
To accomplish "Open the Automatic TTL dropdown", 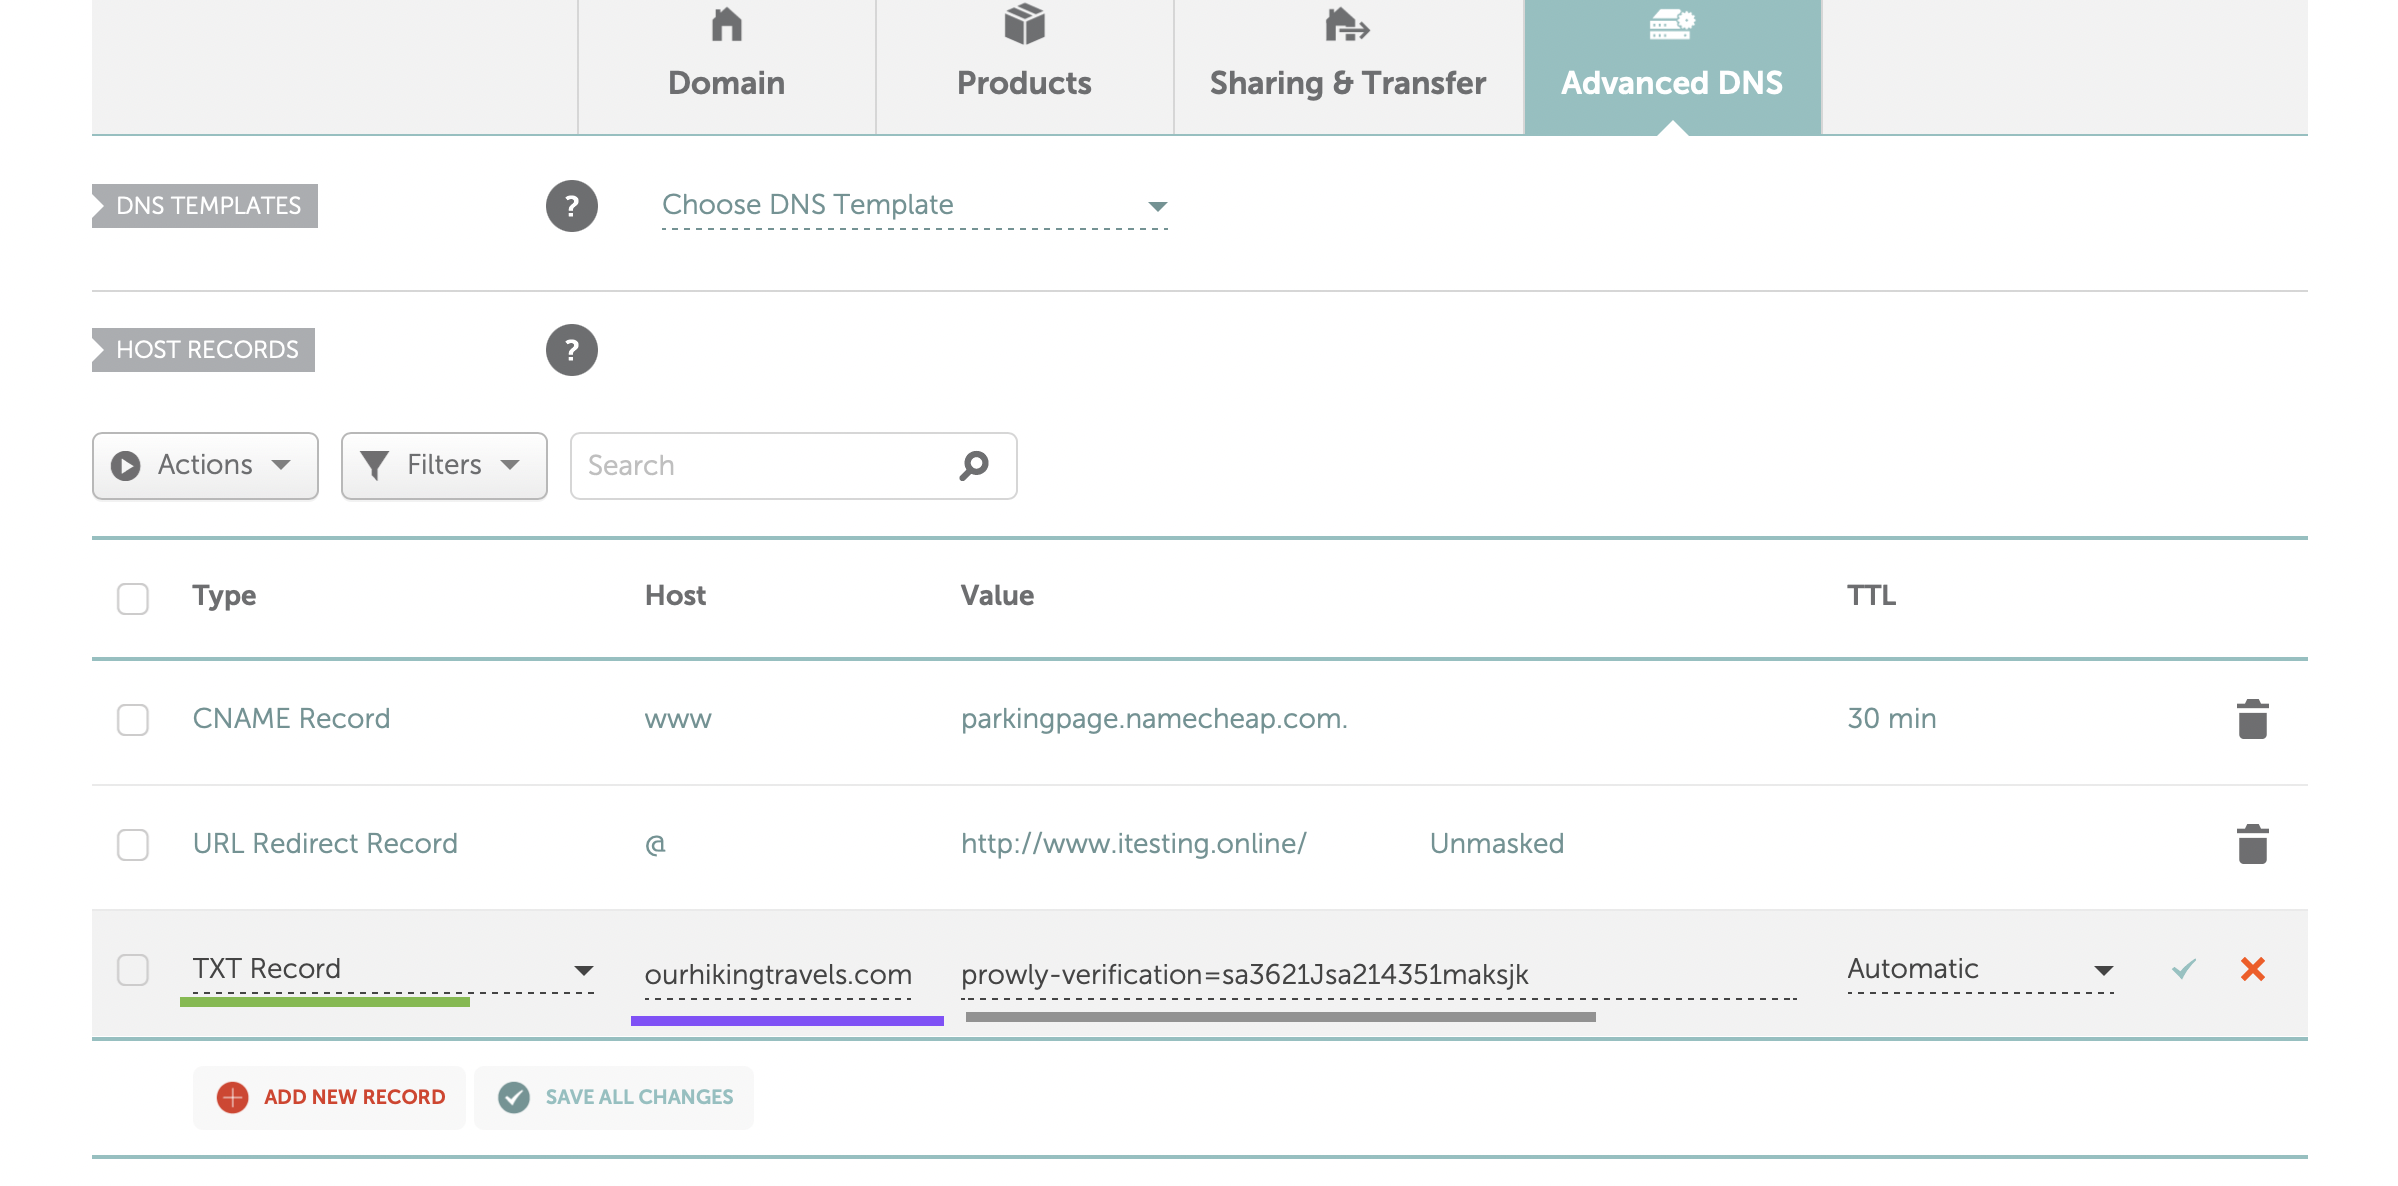I will point(2103,968).
